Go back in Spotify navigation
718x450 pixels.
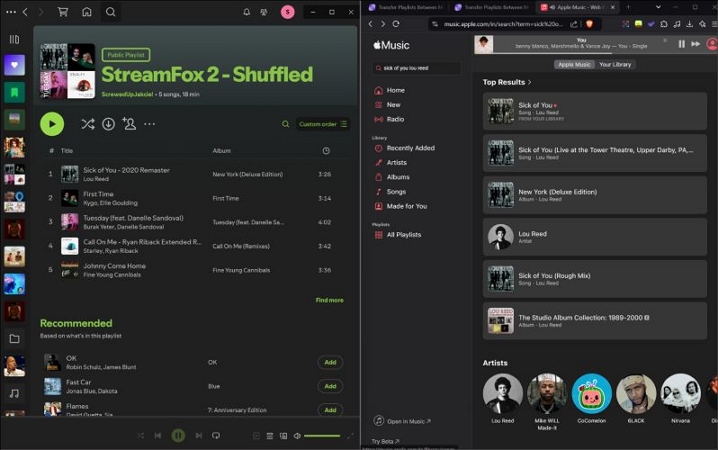click(25, 12)
